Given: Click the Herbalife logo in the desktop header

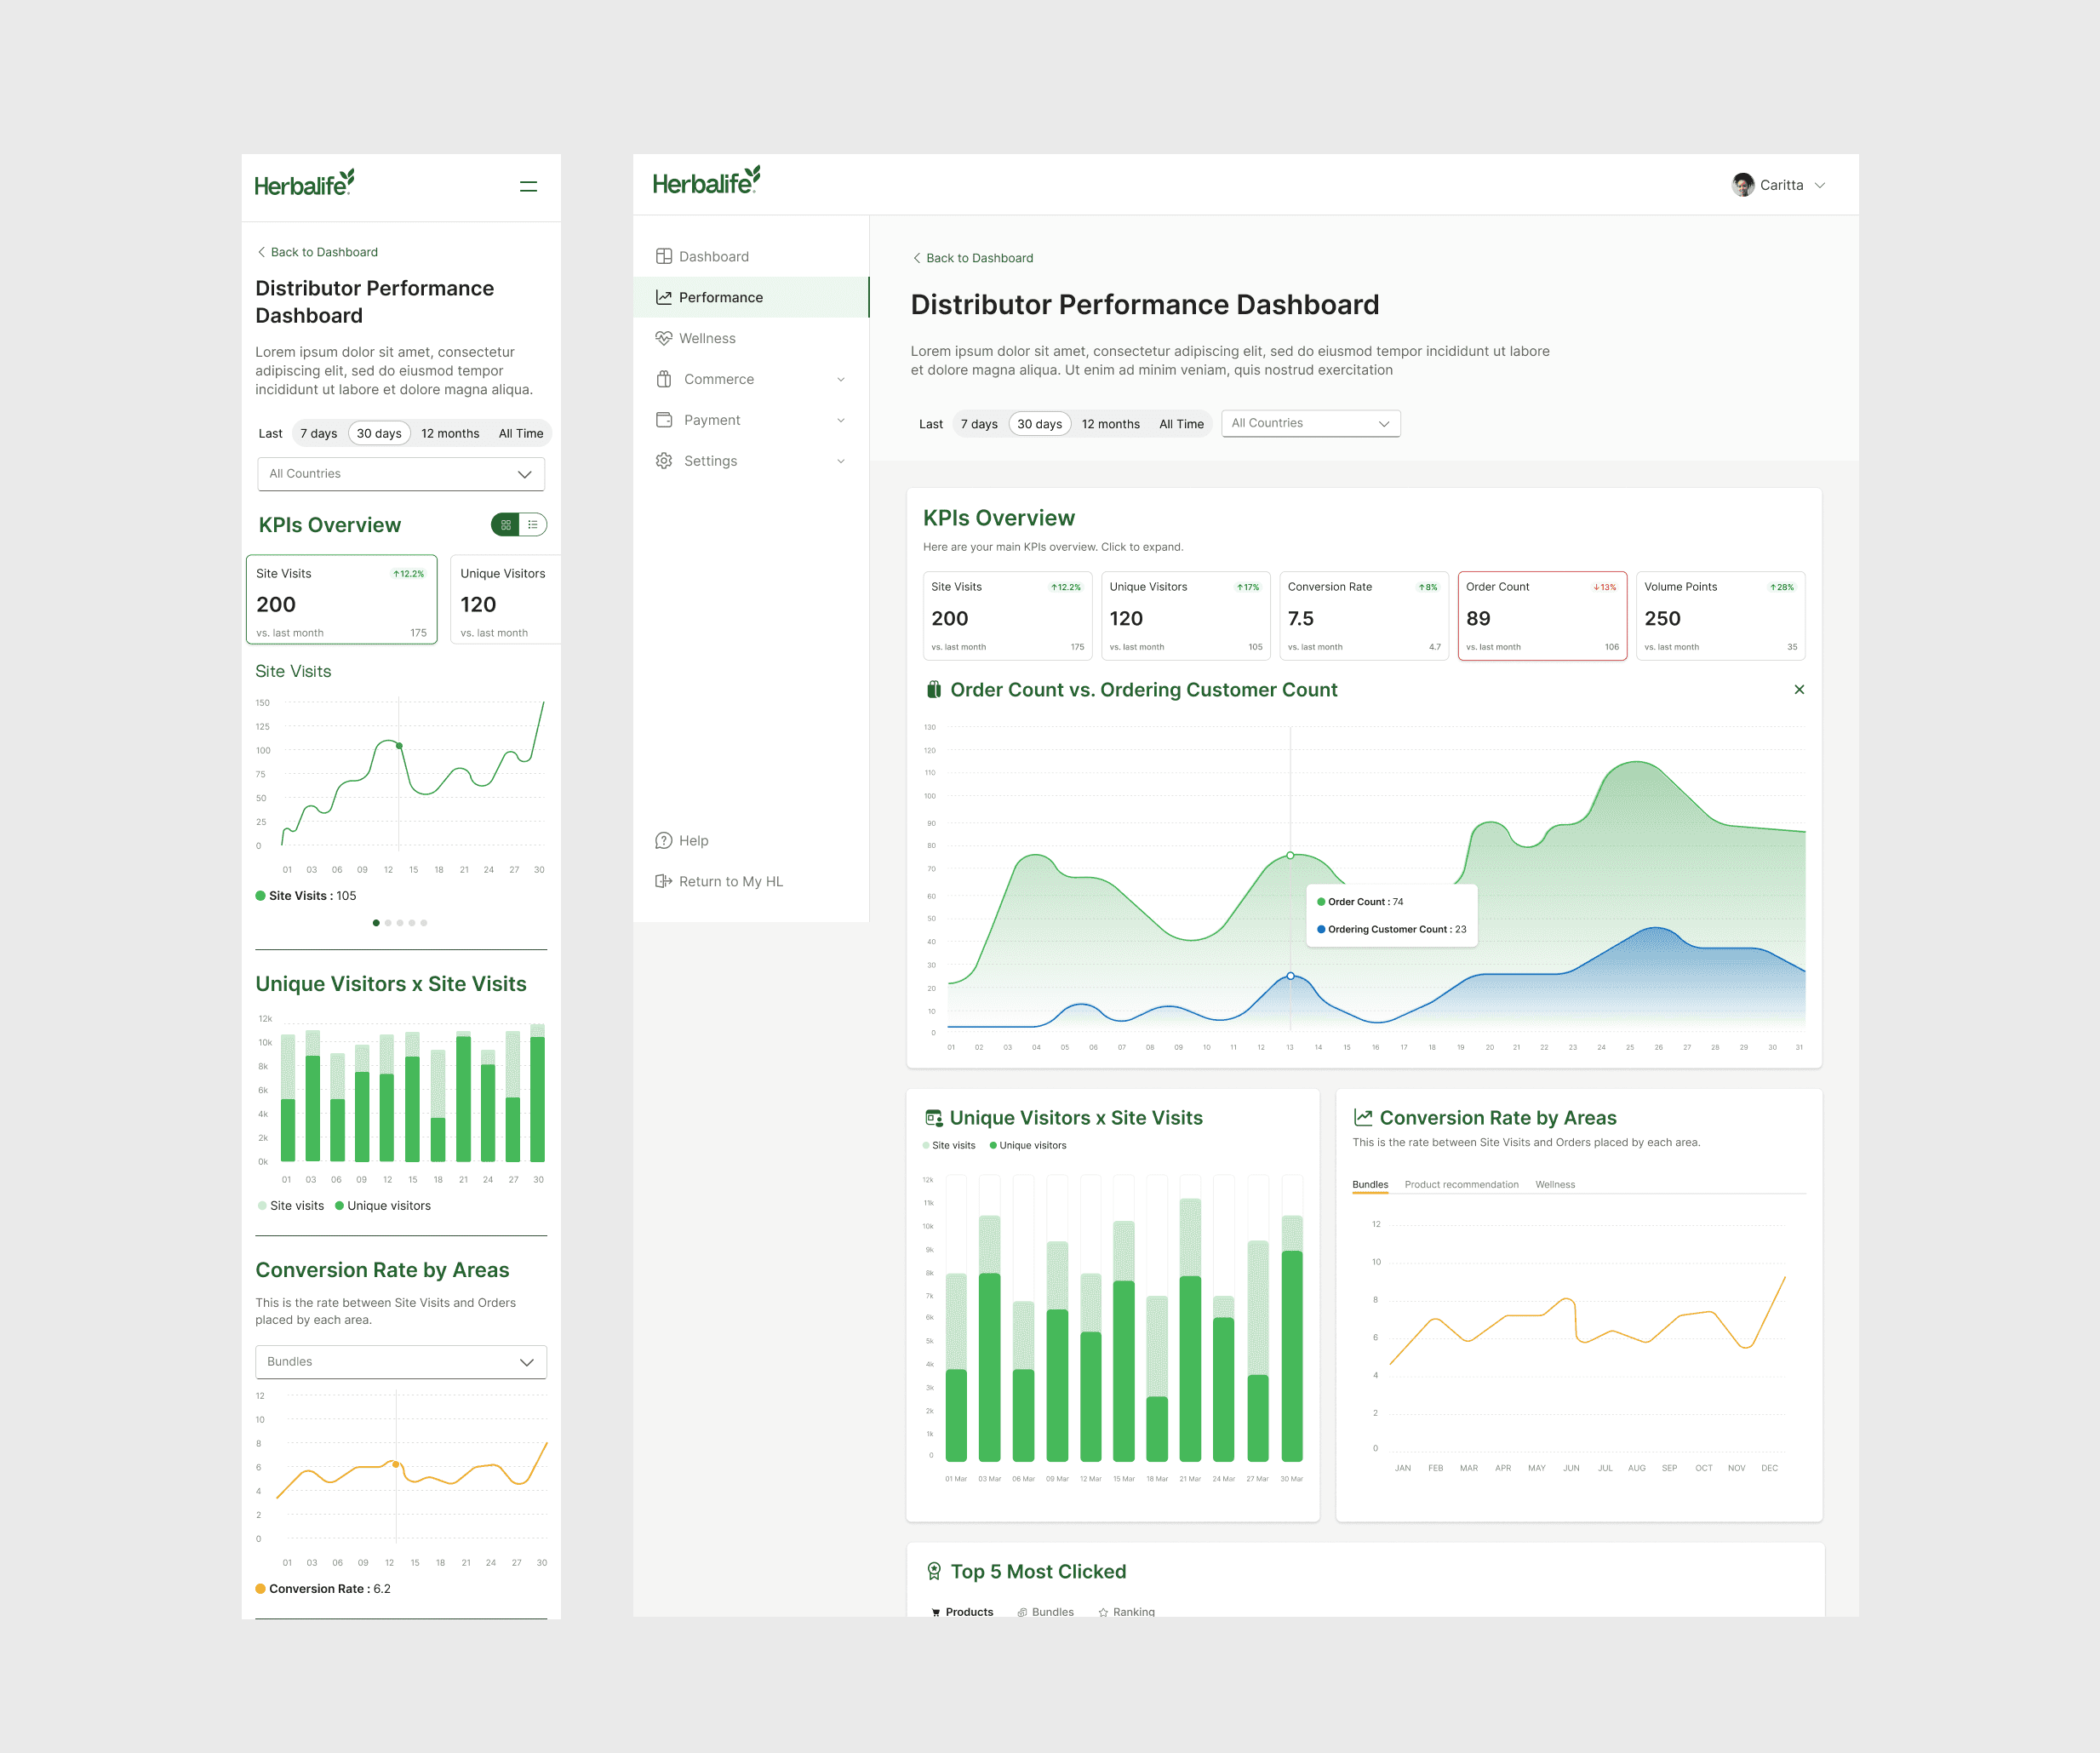Looking at the screenshot, I should click(706, 180).
